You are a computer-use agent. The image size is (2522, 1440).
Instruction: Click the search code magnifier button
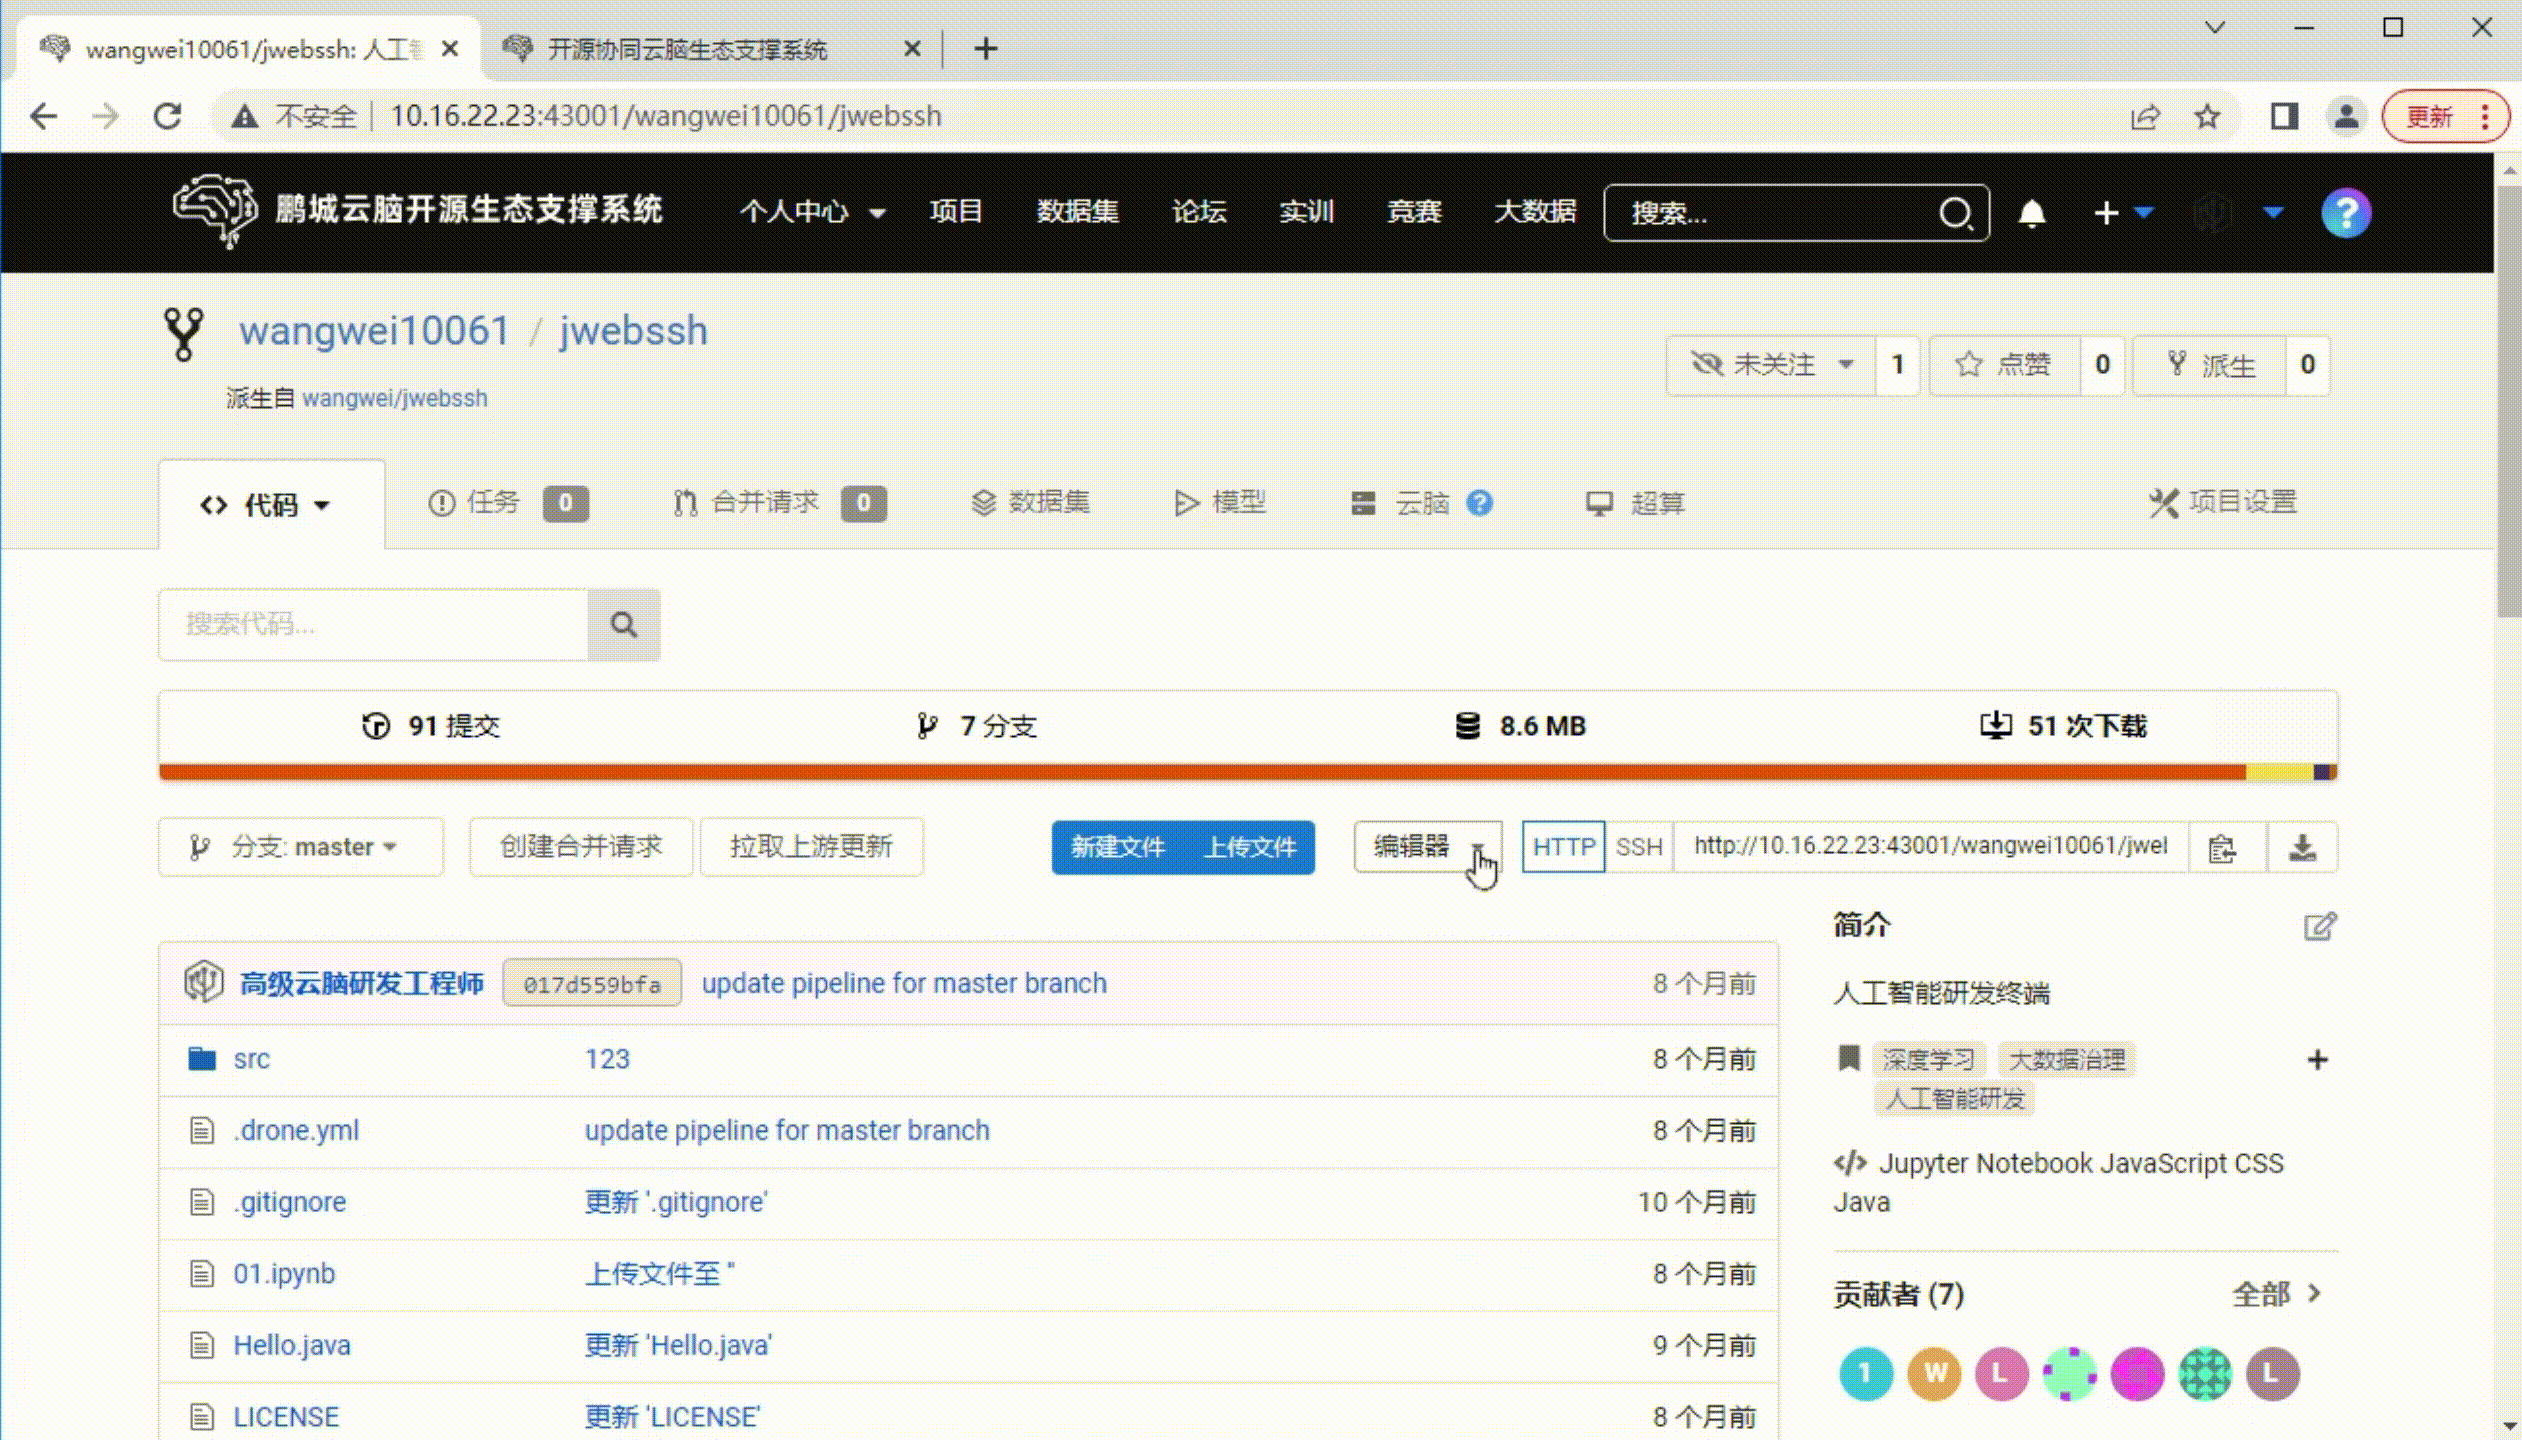pos(623,625)
